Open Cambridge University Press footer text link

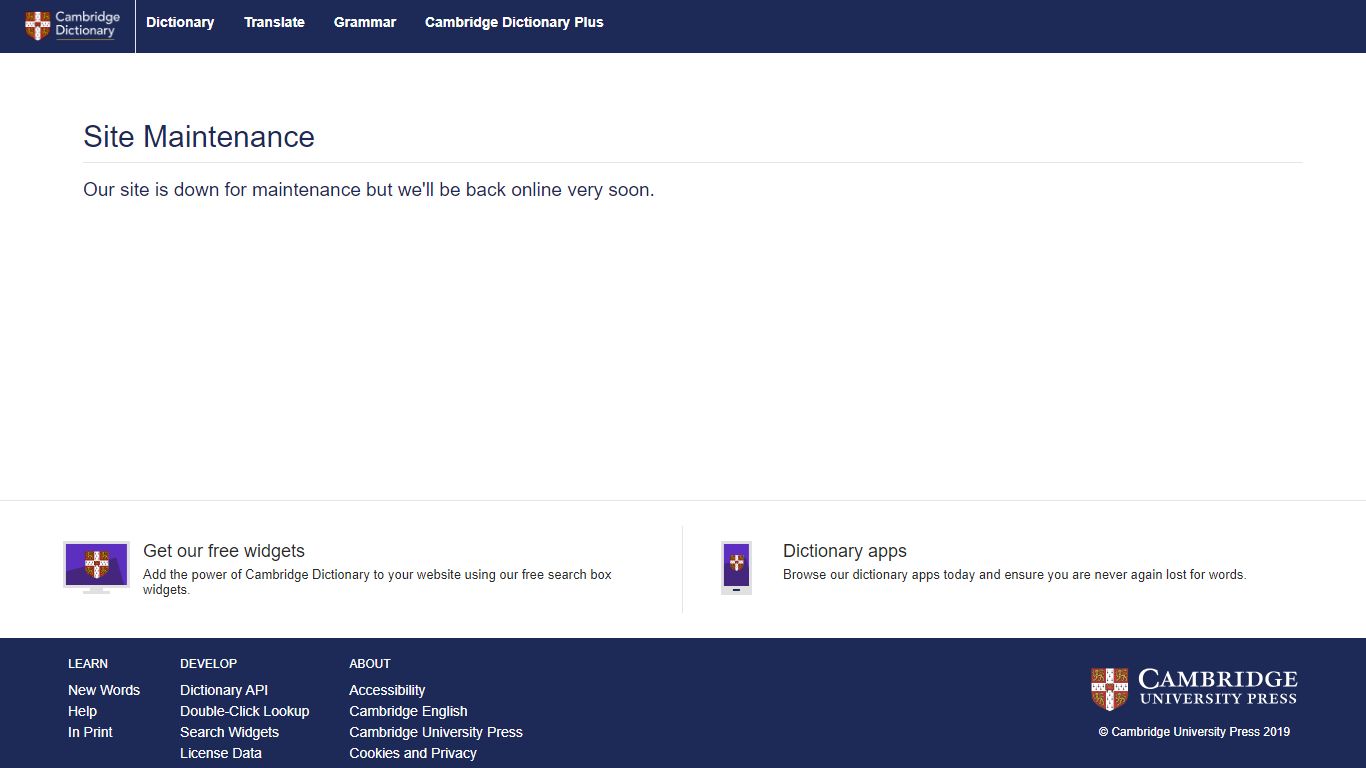(x=436, y=732)
